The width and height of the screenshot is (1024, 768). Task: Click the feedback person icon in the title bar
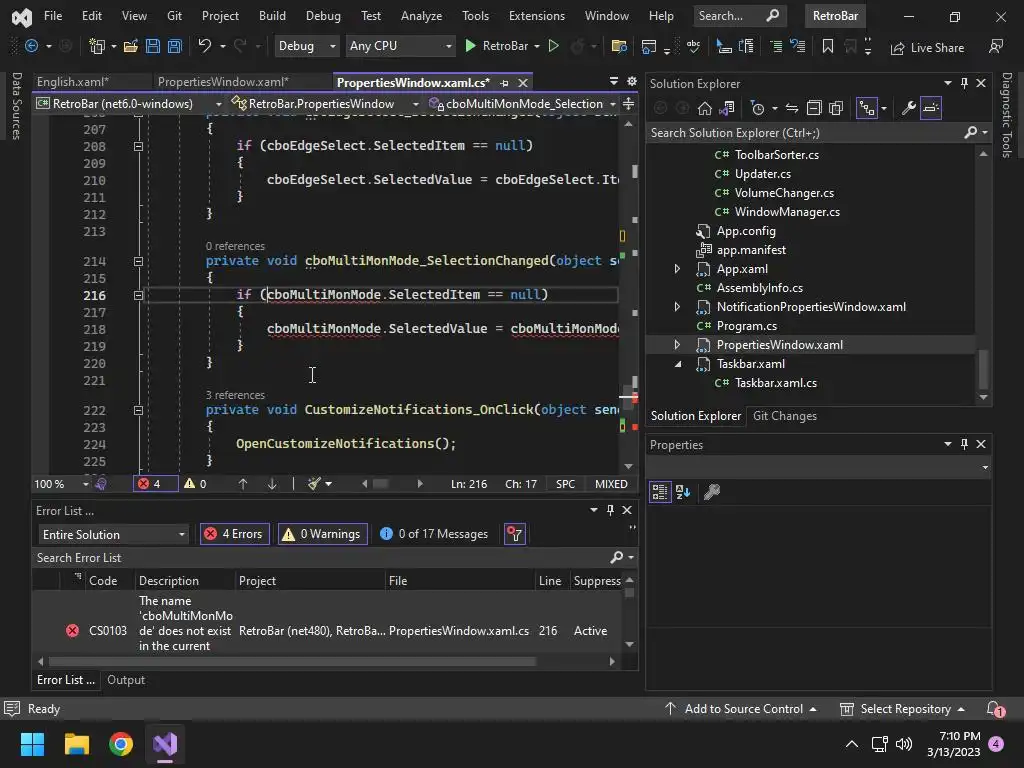995,46
